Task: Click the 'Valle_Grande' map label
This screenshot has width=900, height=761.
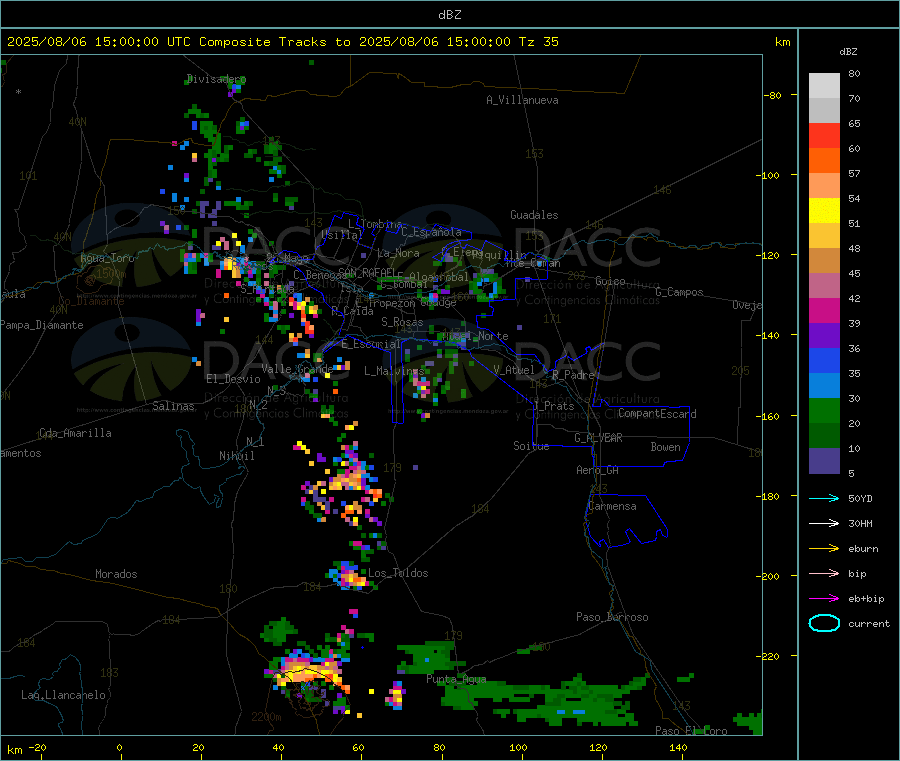Action: pyautogui.click(x=297, y=369)
